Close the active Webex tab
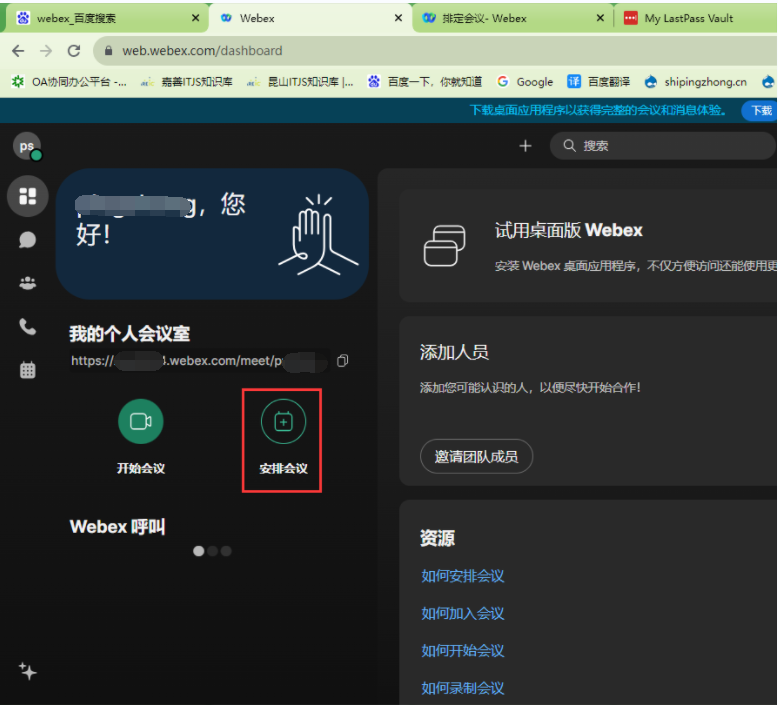Image resolution: width=778 pixels, height=705 pixels. click(x=398, y=18)
